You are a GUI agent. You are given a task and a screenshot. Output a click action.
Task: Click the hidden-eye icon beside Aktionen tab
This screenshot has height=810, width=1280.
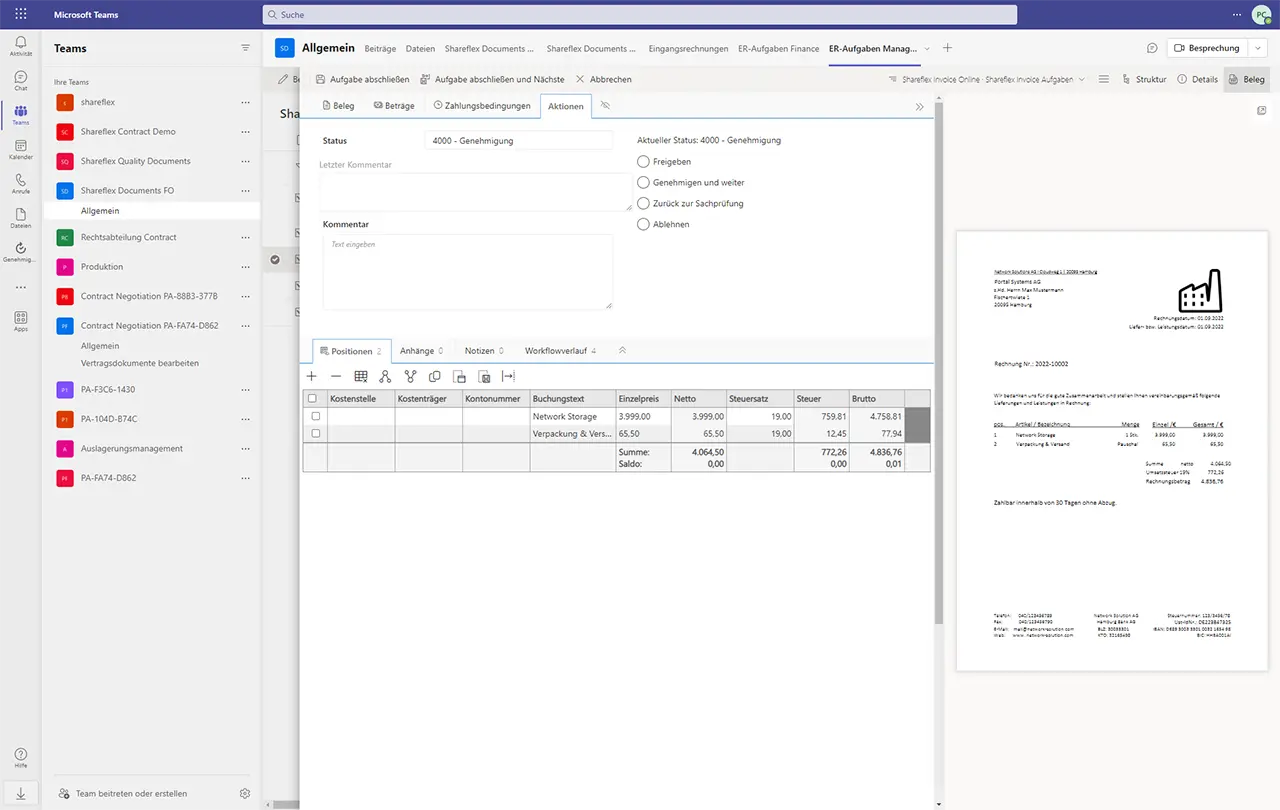tap(605, 105)
